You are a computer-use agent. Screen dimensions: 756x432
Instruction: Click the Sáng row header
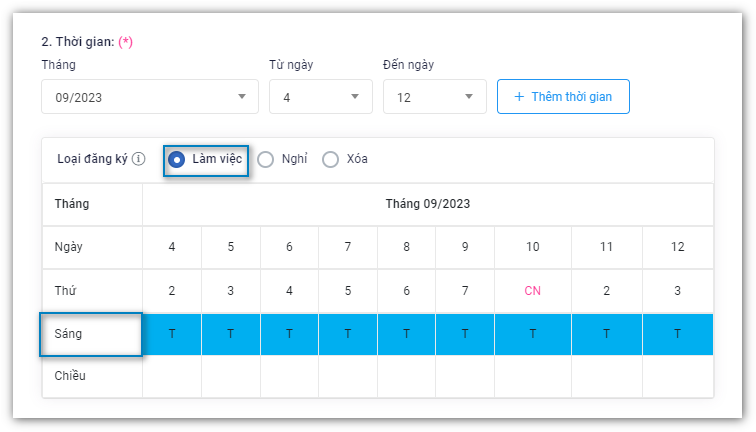(91, 334)
